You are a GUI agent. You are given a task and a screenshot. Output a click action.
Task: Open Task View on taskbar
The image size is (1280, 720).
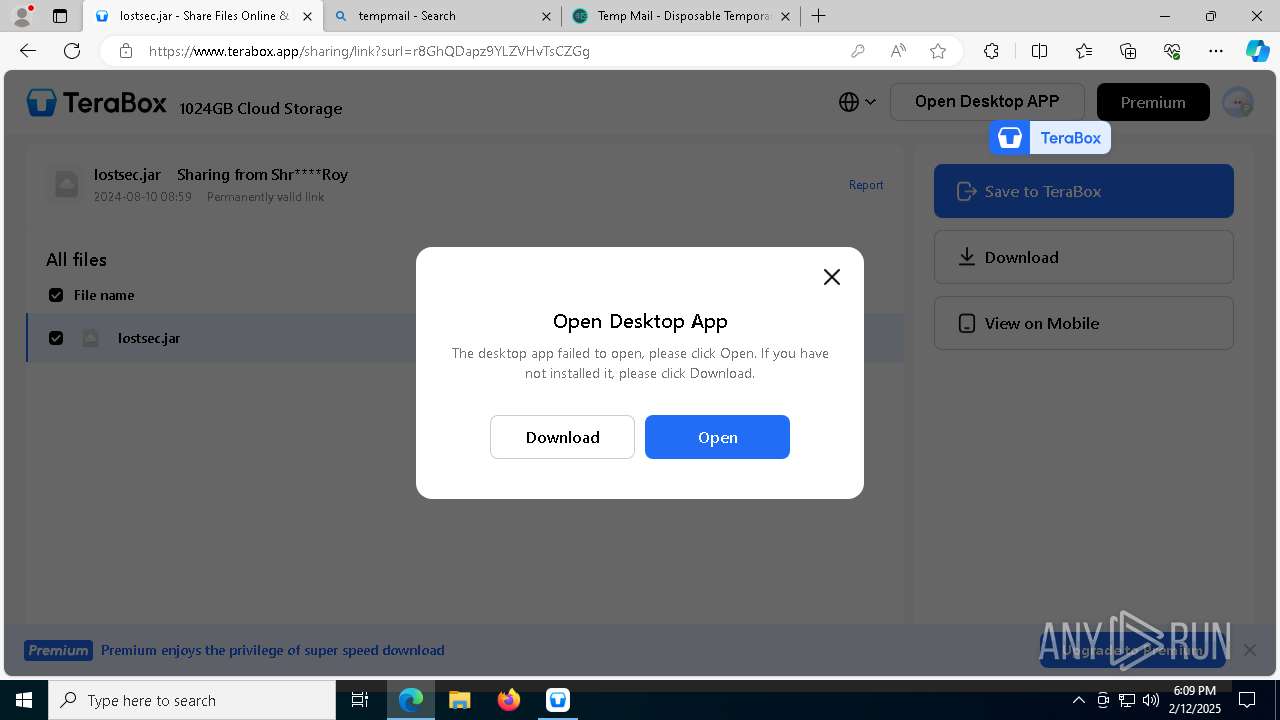point(360,700)
